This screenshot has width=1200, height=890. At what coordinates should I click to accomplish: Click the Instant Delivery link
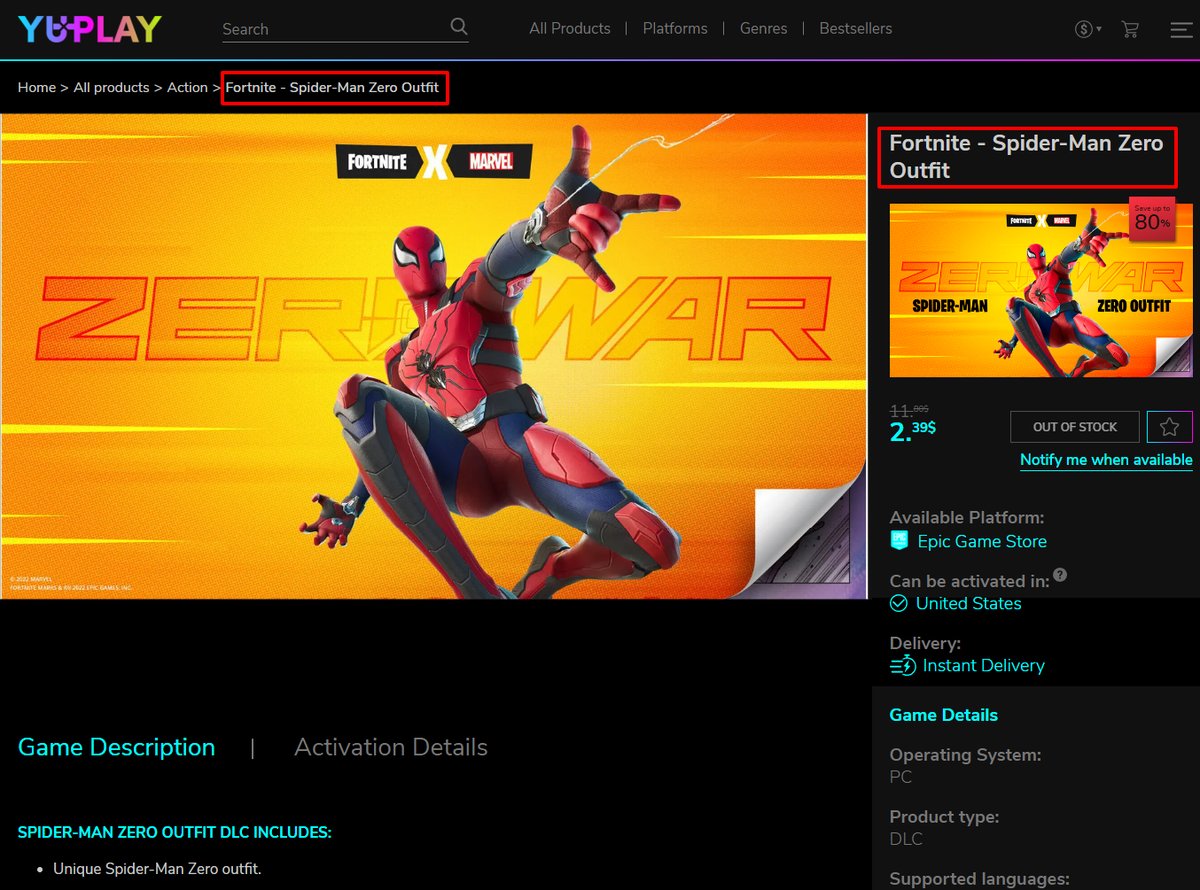click(x=984, y=665)
